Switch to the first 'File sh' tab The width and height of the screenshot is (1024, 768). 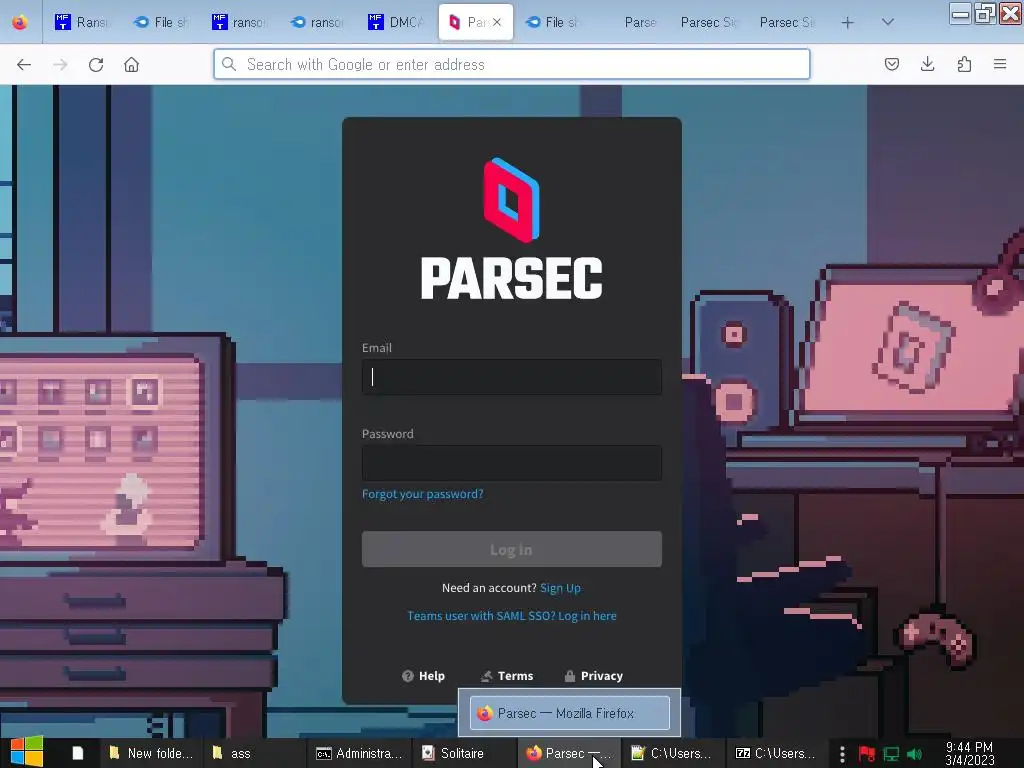pyautogui.click(x=161, y=22)
